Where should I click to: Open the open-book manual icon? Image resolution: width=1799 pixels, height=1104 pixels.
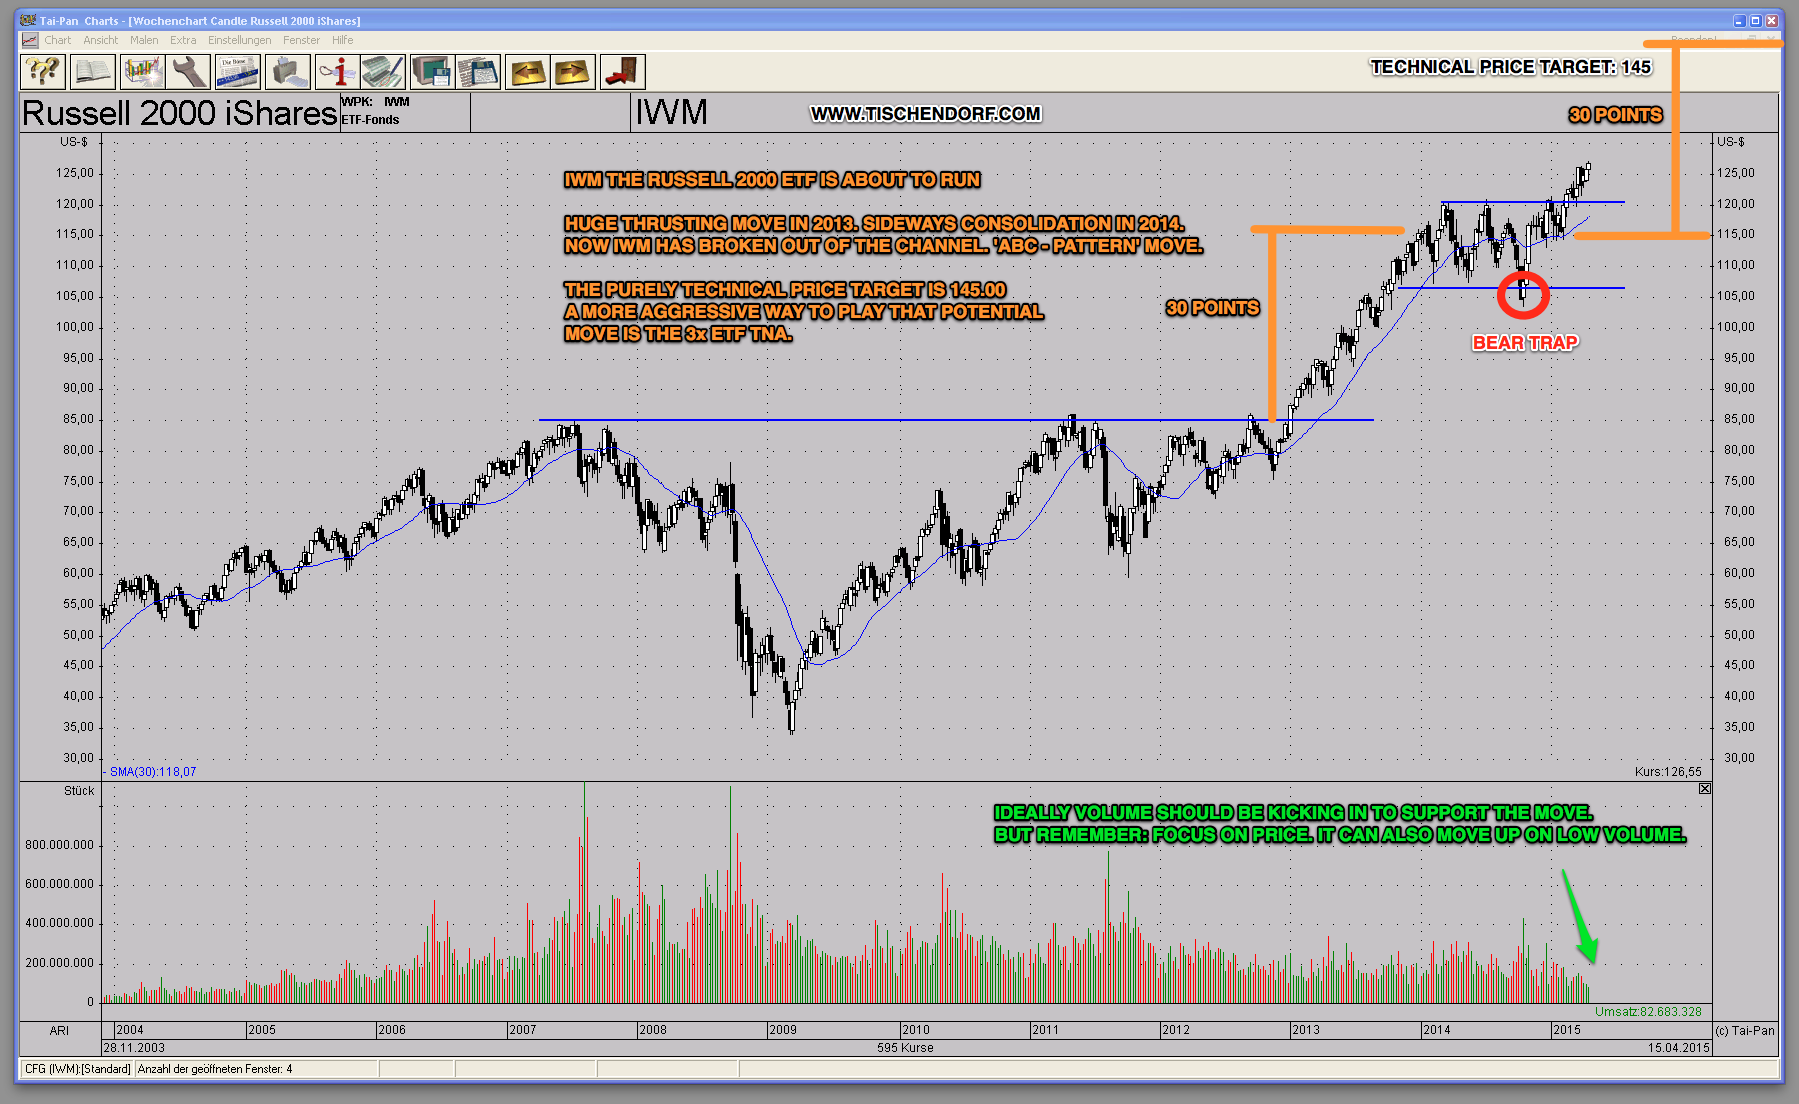[92, 72]
